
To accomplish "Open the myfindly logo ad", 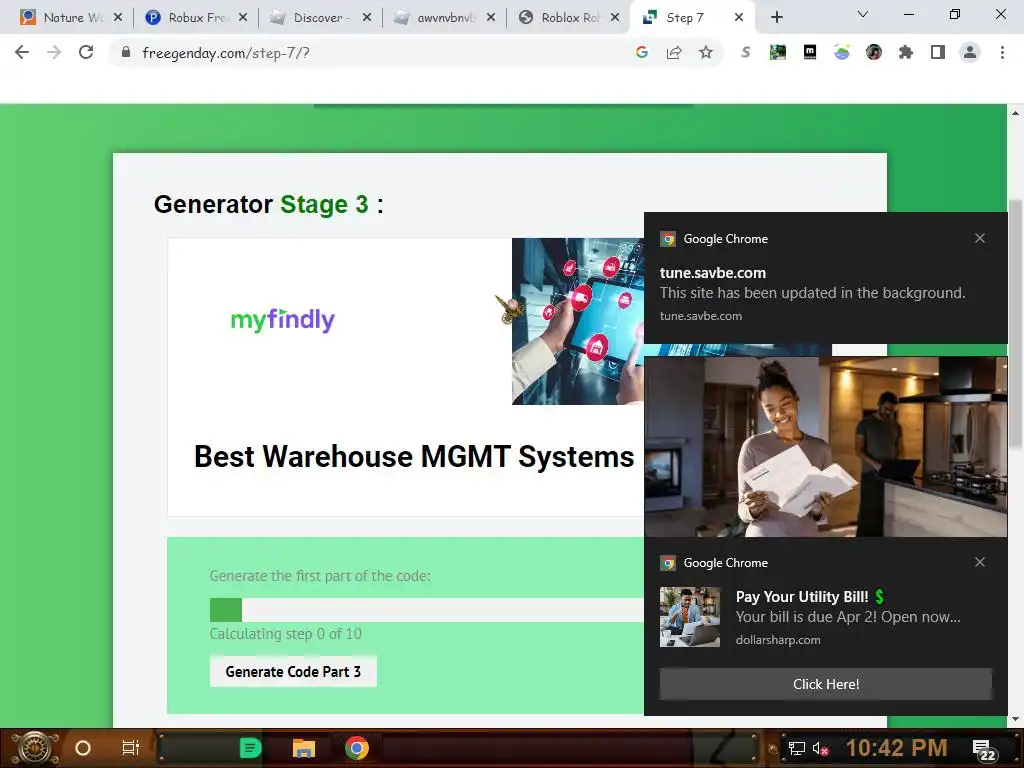I will (x=283, y=319).
